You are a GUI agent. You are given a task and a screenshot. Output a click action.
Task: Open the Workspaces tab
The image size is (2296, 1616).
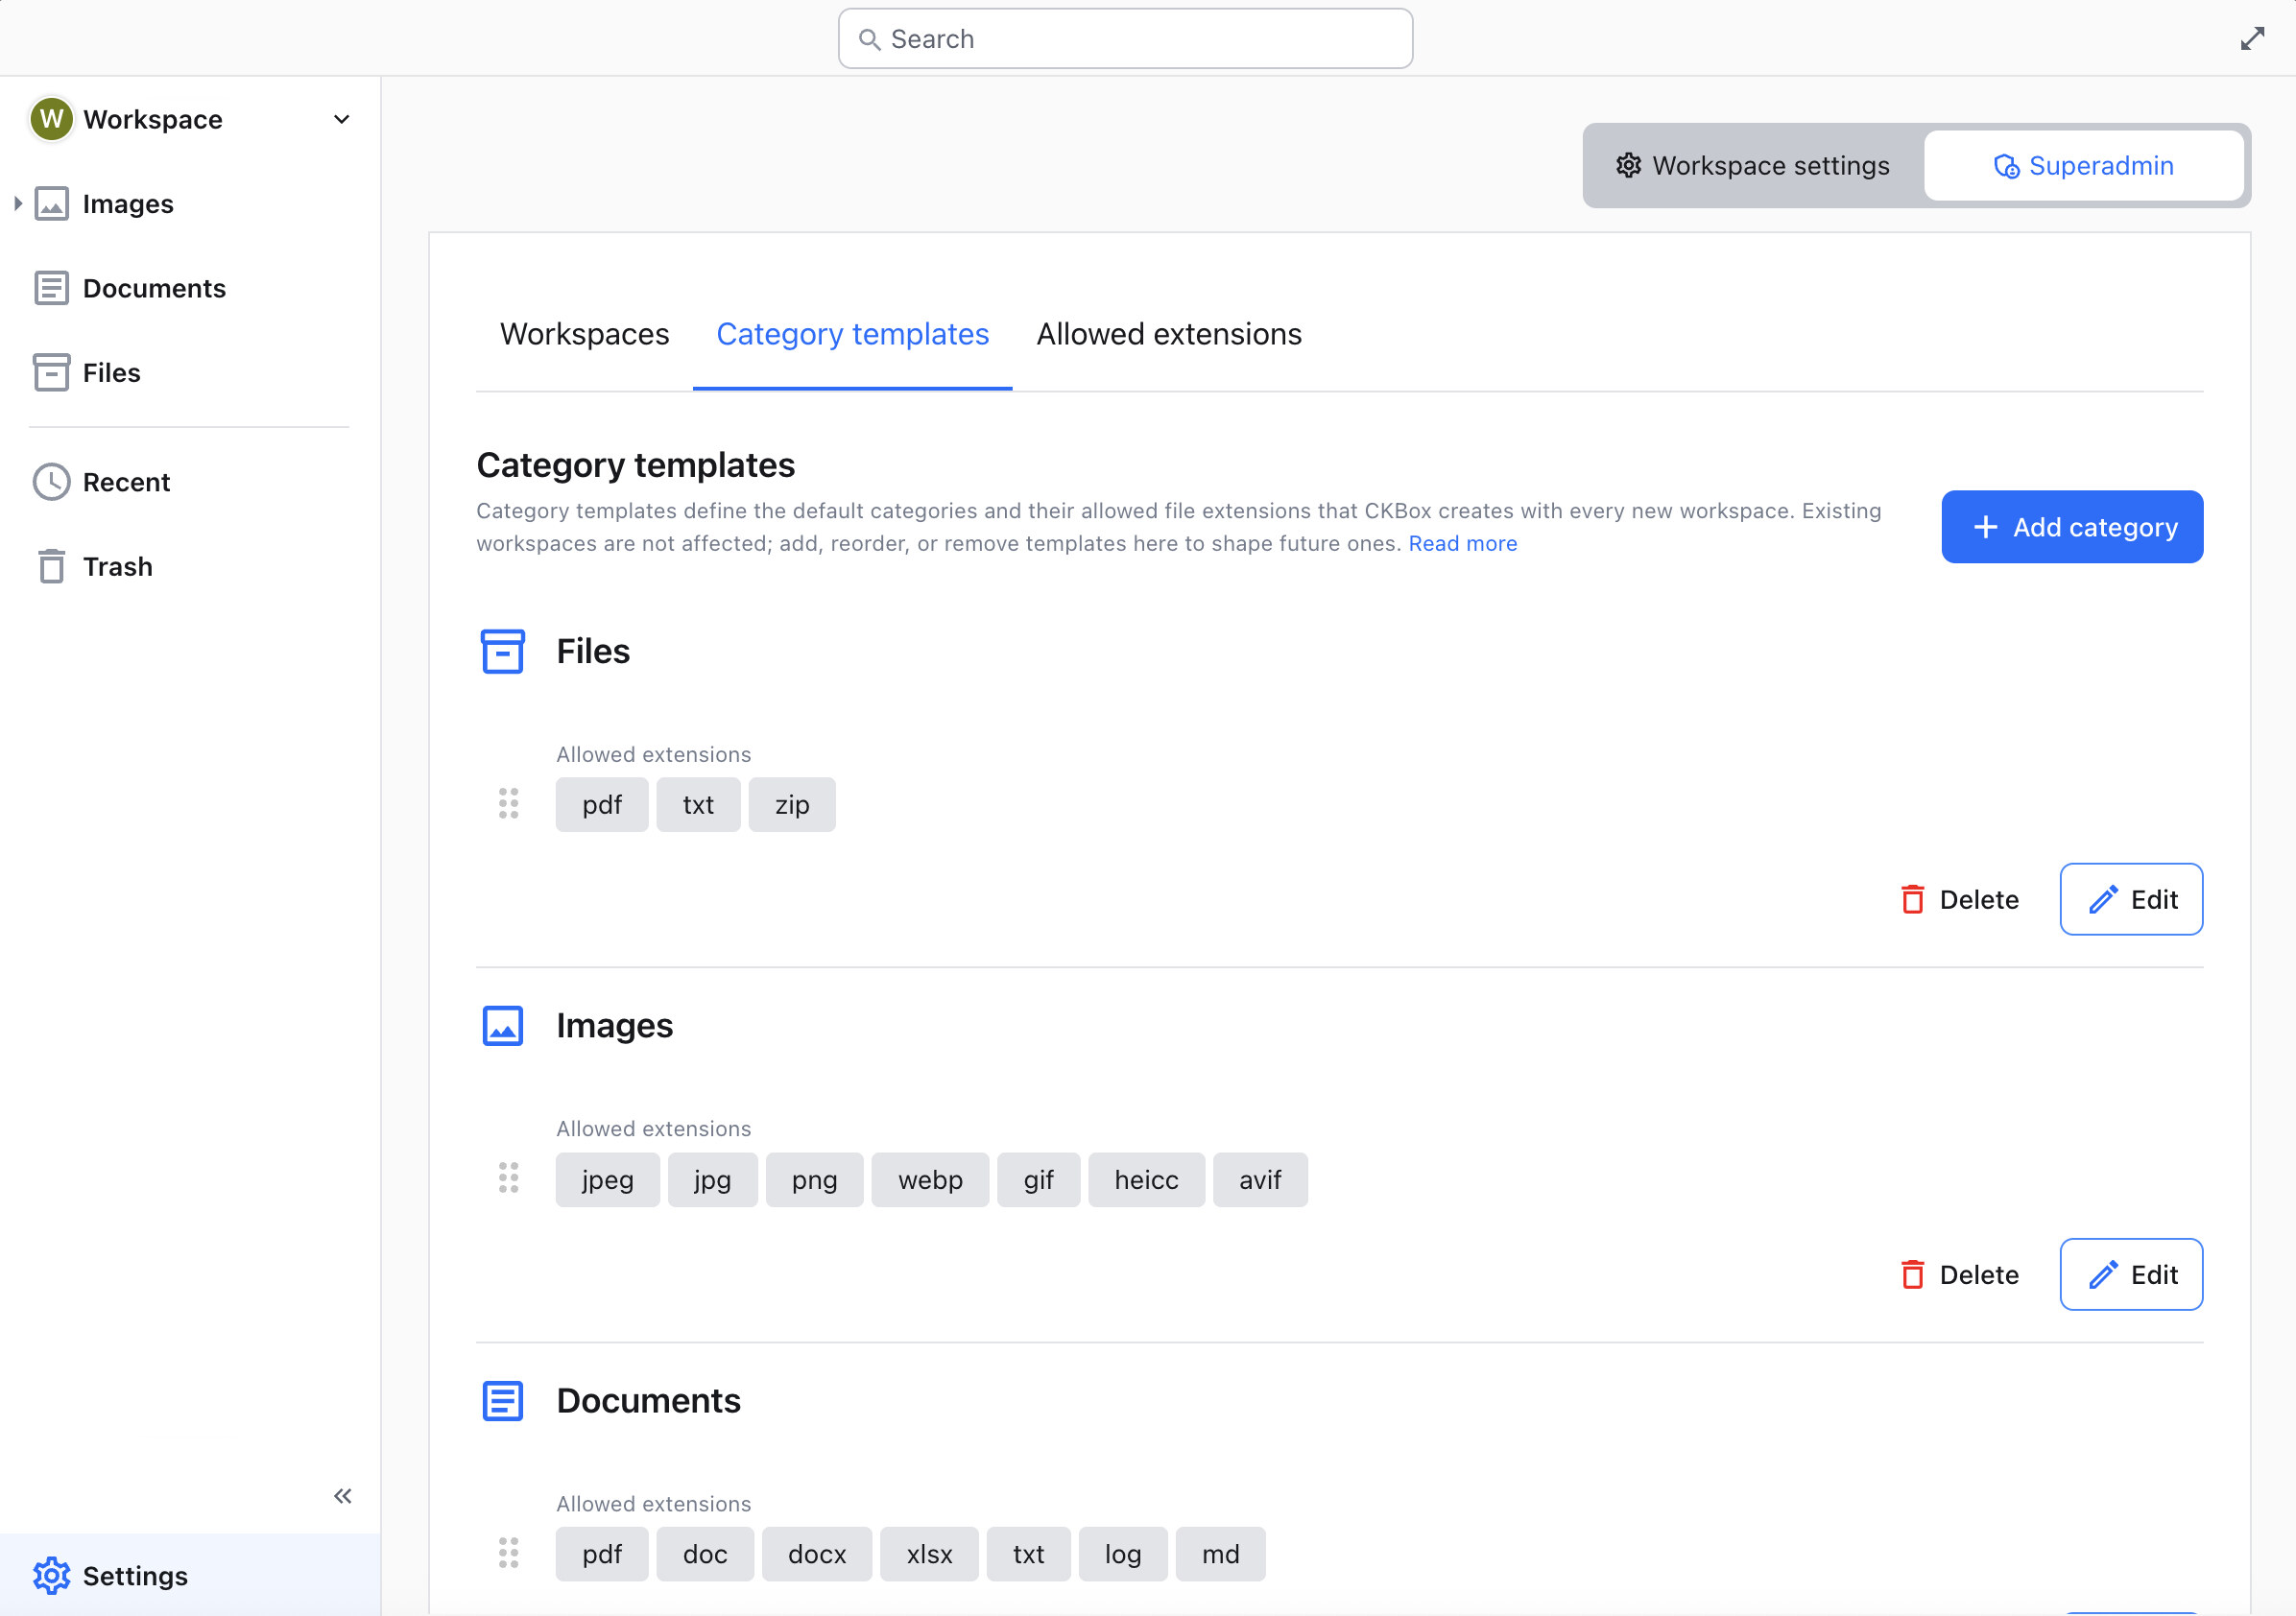pos(585,334)
